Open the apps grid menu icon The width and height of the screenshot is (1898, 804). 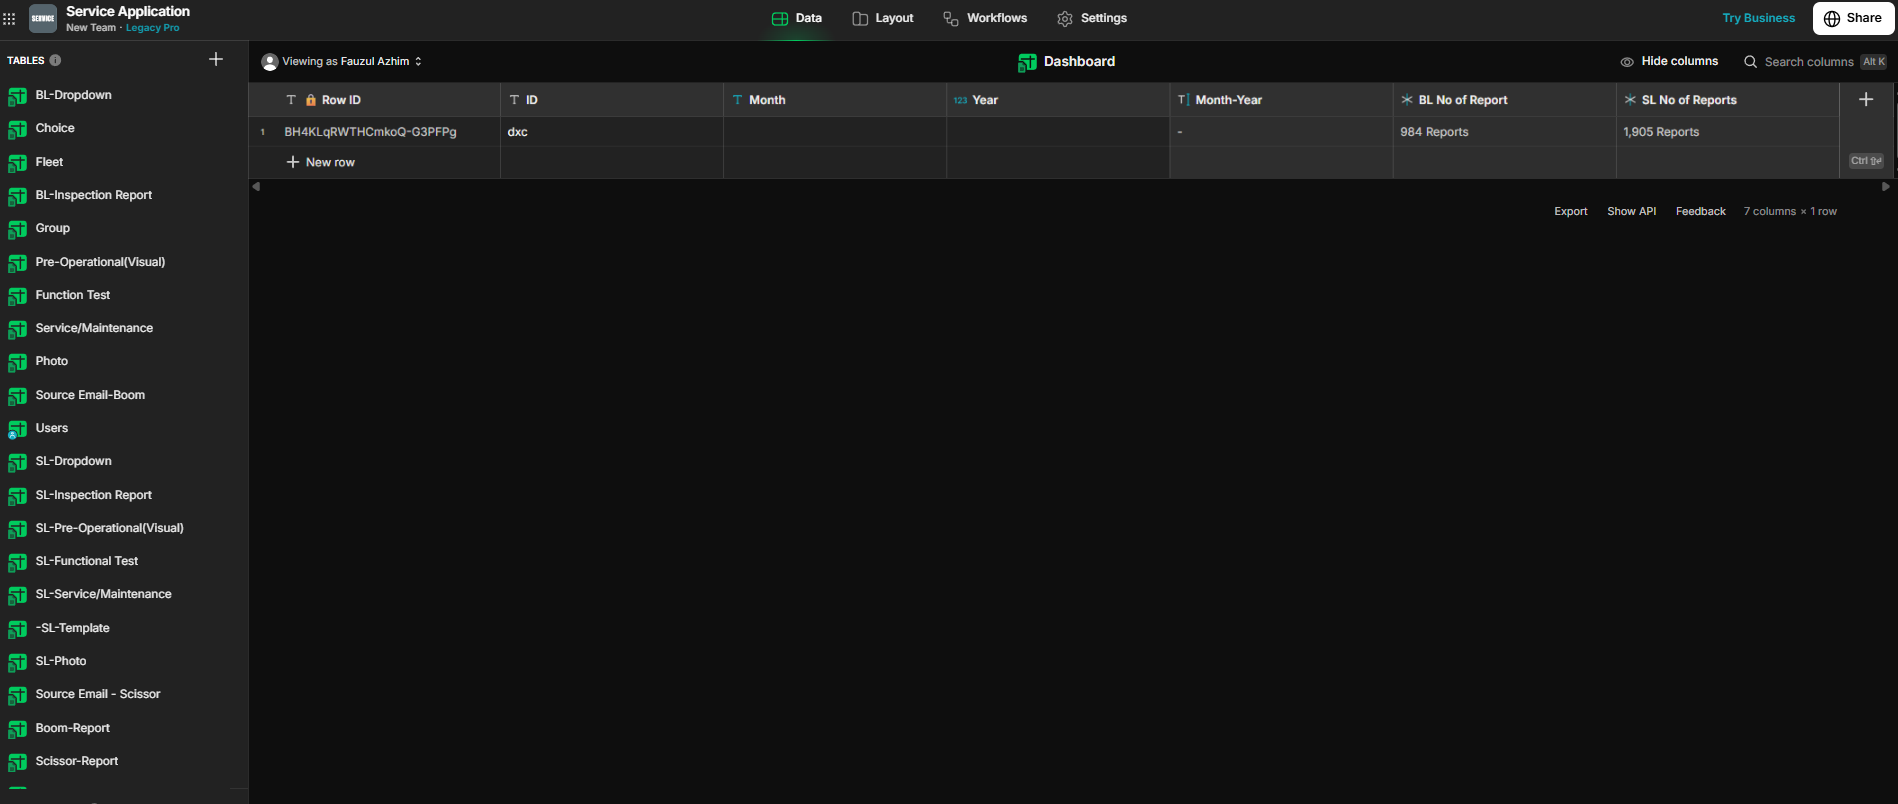click(x=9, y=18)
